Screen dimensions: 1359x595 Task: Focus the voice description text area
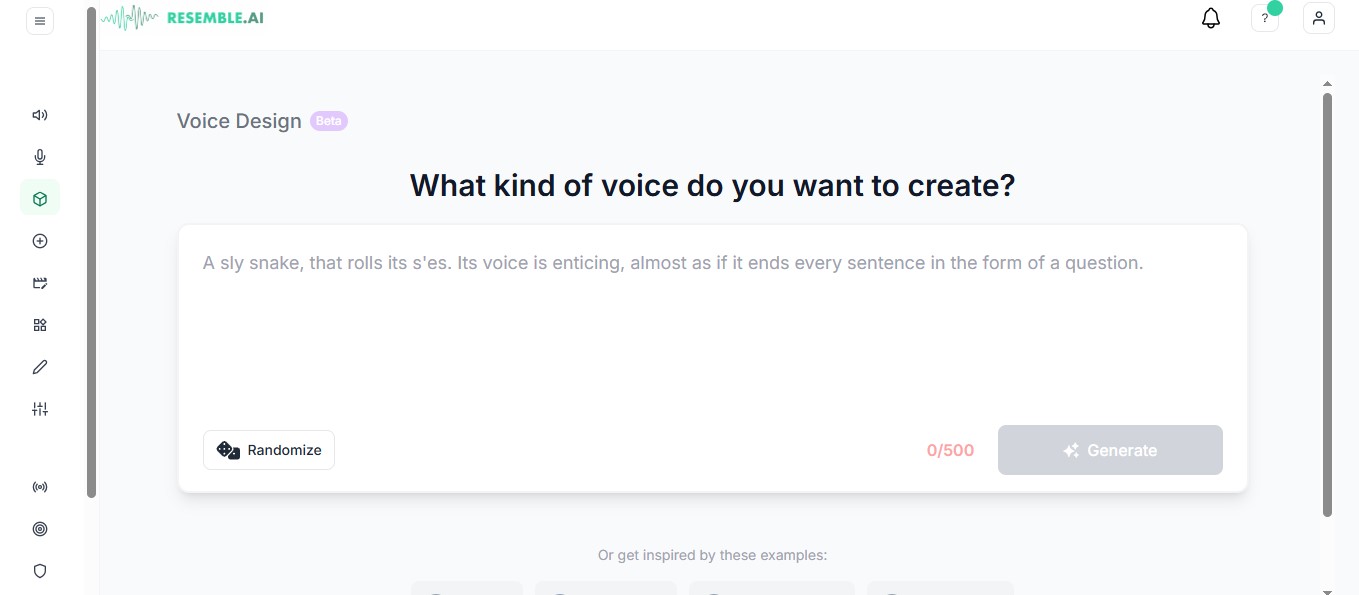coord(712,327)
